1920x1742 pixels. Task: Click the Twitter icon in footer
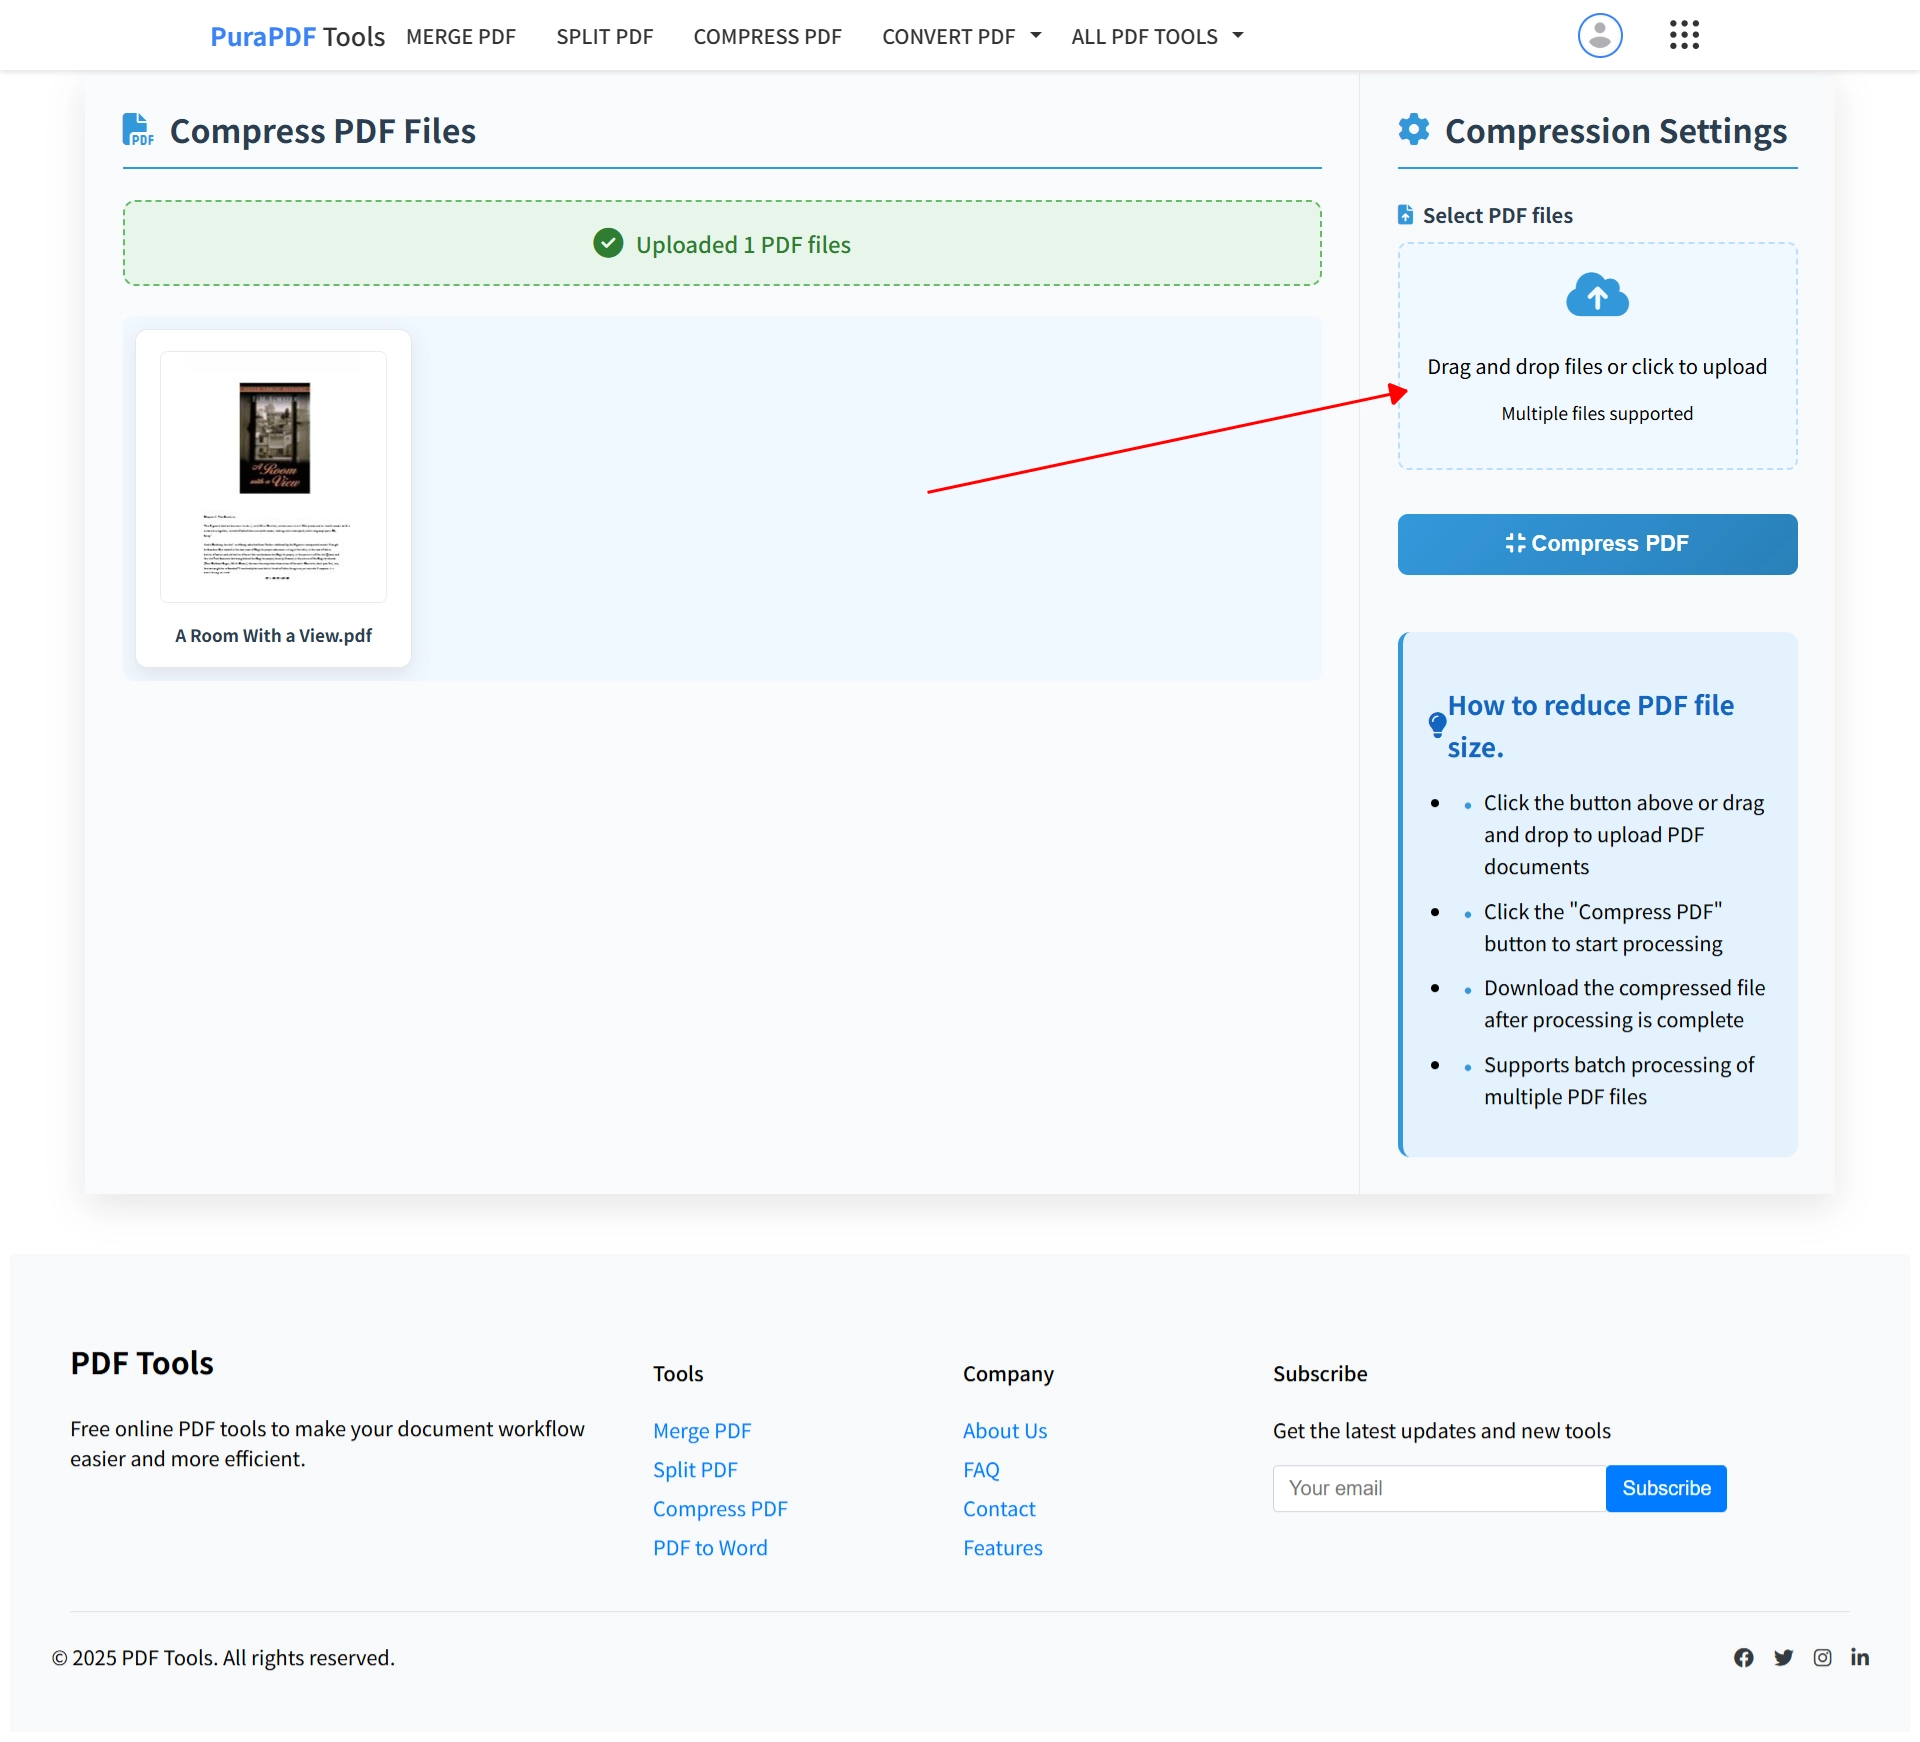(1783, 1657)
